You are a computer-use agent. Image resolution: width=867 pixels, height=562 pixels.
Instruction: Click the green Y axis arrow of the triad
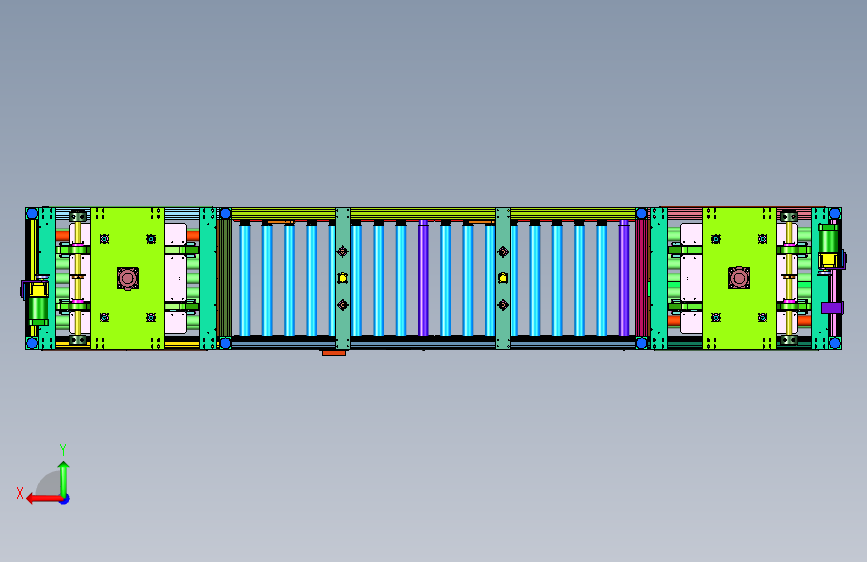(x=64, y=478)
